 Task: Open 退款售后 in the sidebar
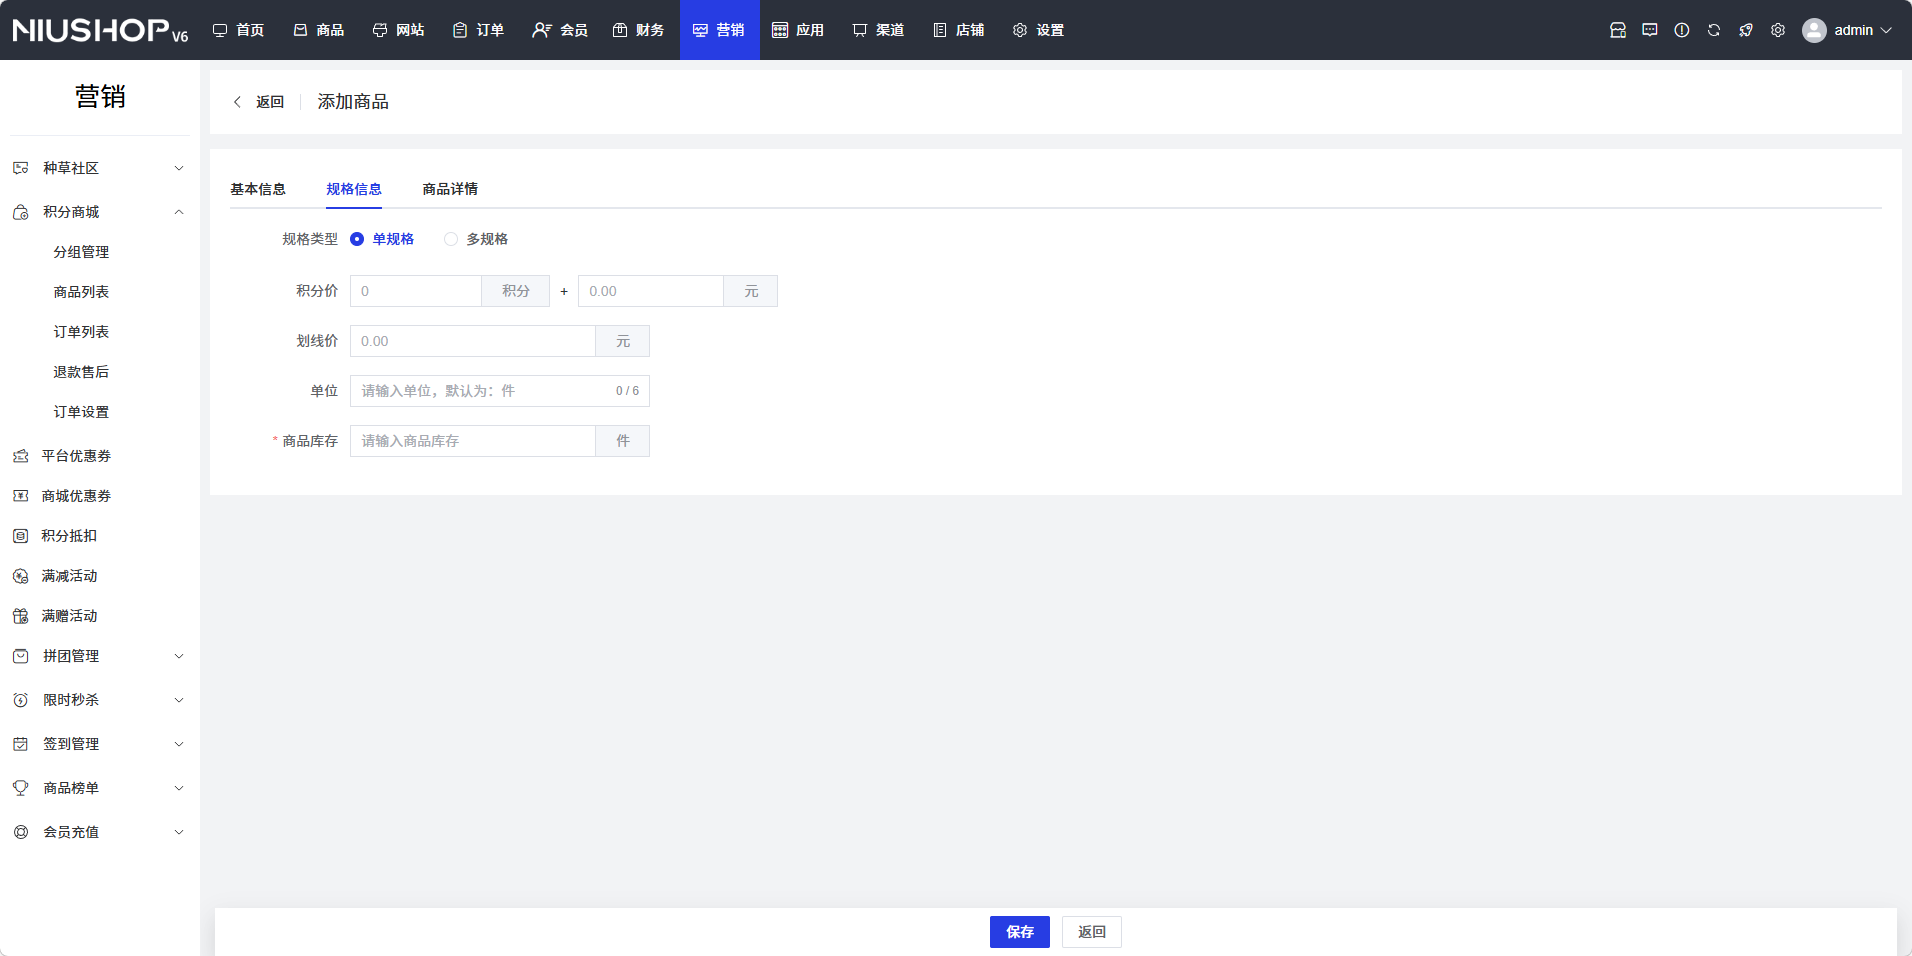(81, 372)
